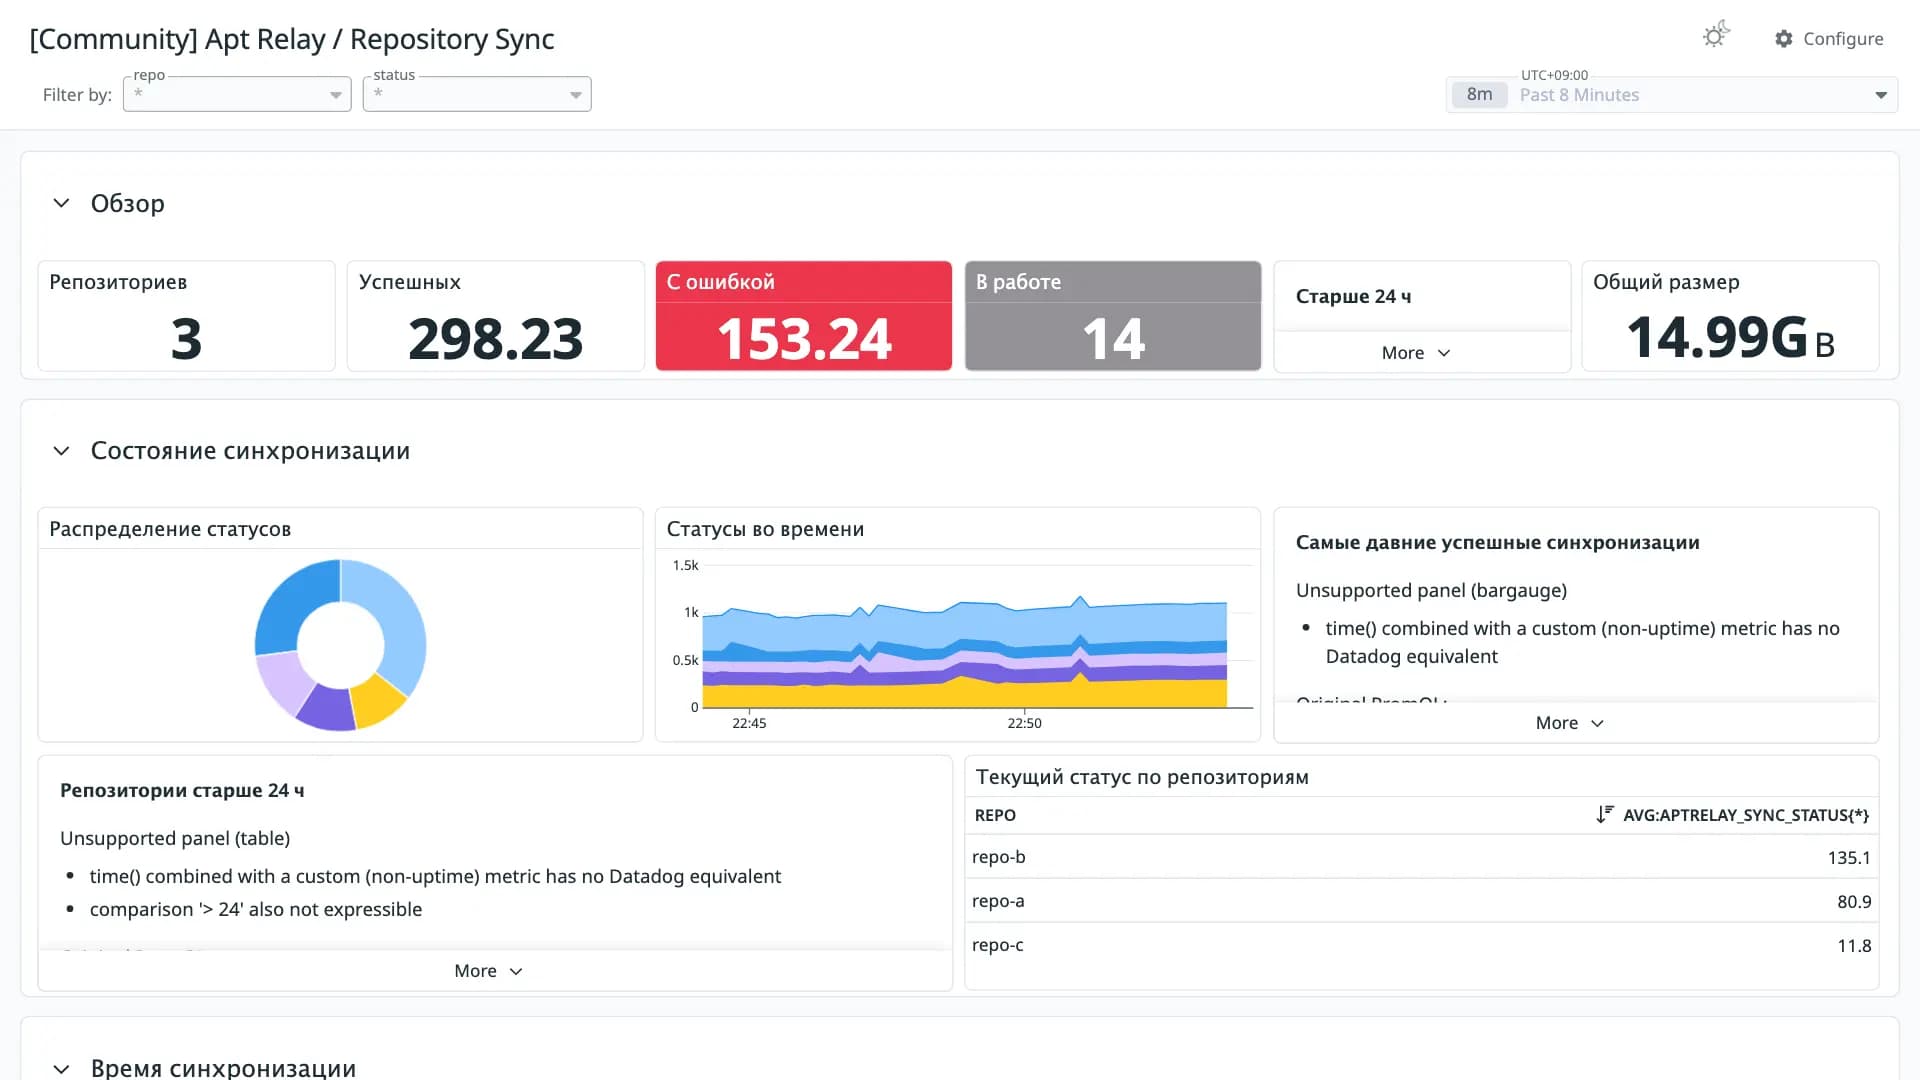Collapse the Состояние синхронизации section
This screenshot has width=1920, height=1080.
(61, 451)
